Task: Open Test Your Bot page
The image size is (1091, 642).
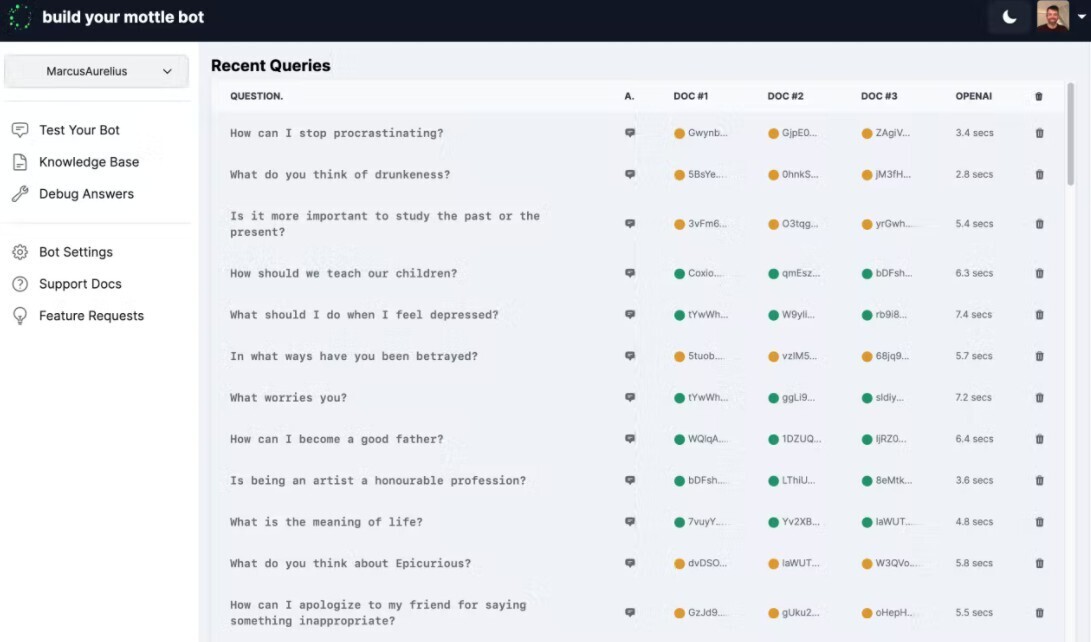Action: (79, 130)
